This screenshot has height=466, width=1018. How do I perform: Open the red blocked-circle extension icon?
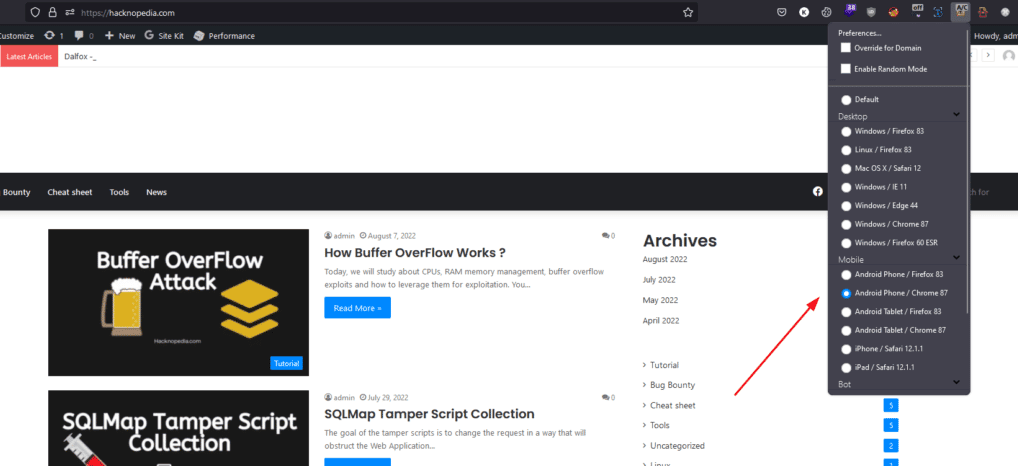(x=894, y=12)
